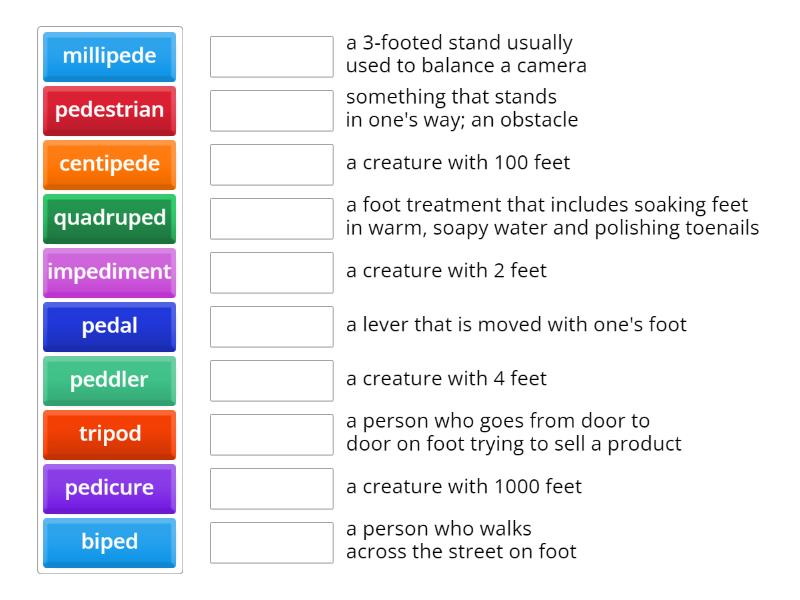Select box beside 'walks across the street' definition
Image resolution: width=800 pixels, height=600 pixels.
coord(272,543)
